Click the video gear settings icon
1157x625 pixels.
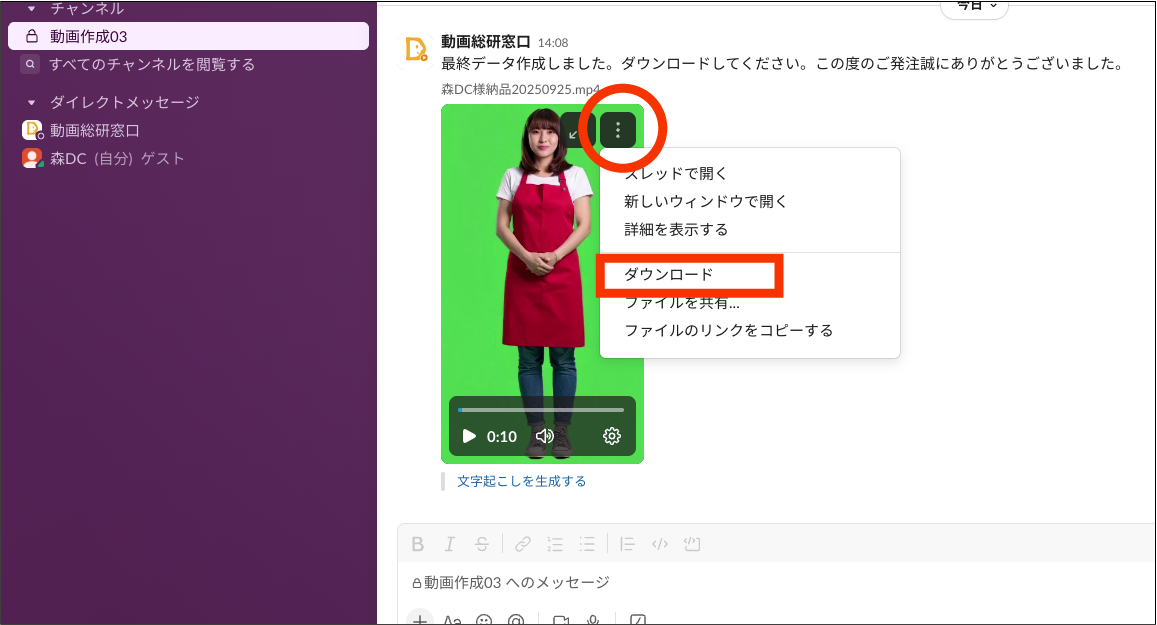pos(612,436)
